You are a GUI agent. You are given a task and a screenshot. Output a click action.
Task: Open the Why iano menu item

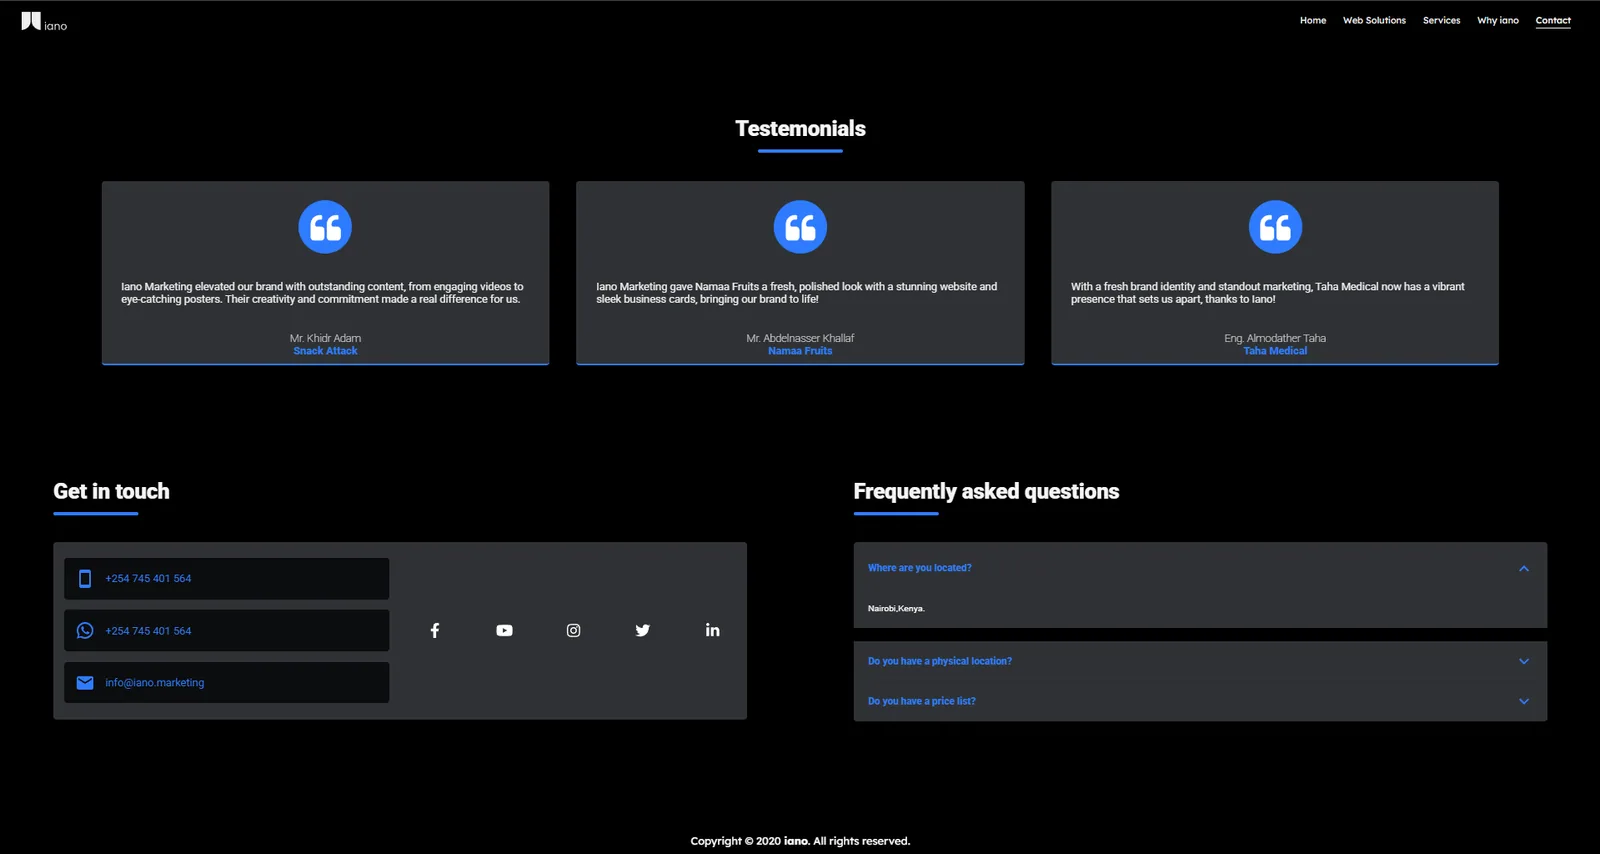1498,20
